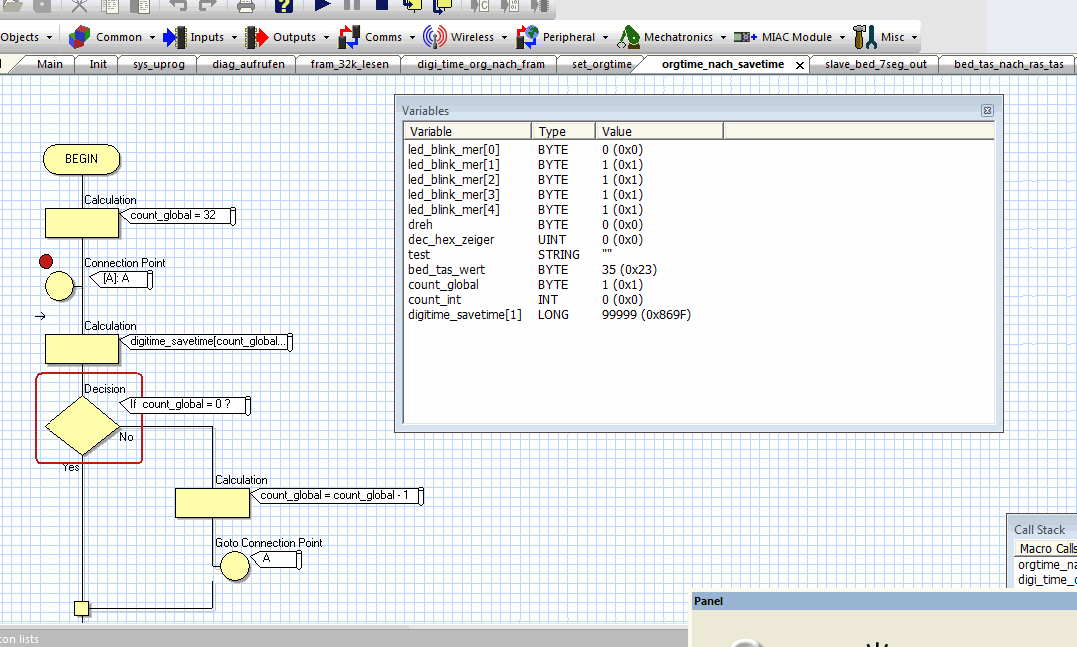Screen dimensions: 1077x647
Task: Stop the simulation with the Stop icon
Action: pyautogui.click(x=382, y=4)
